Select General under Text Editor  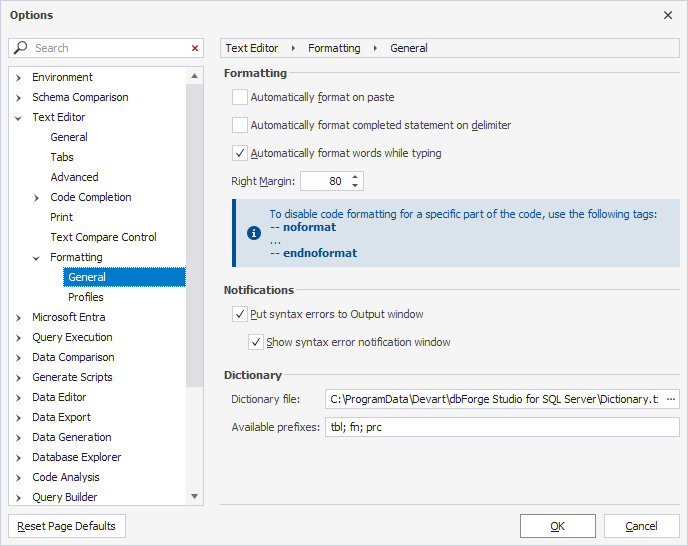coord(69,137)
